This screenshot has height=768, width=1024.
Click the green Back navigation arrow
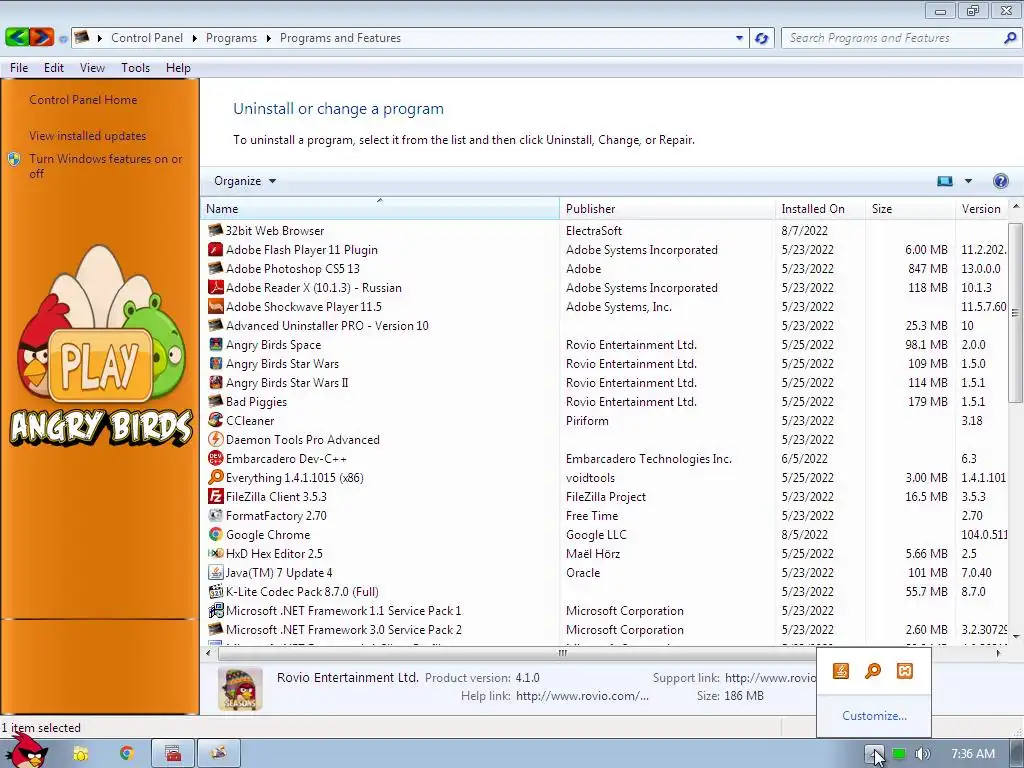(16, 37)
